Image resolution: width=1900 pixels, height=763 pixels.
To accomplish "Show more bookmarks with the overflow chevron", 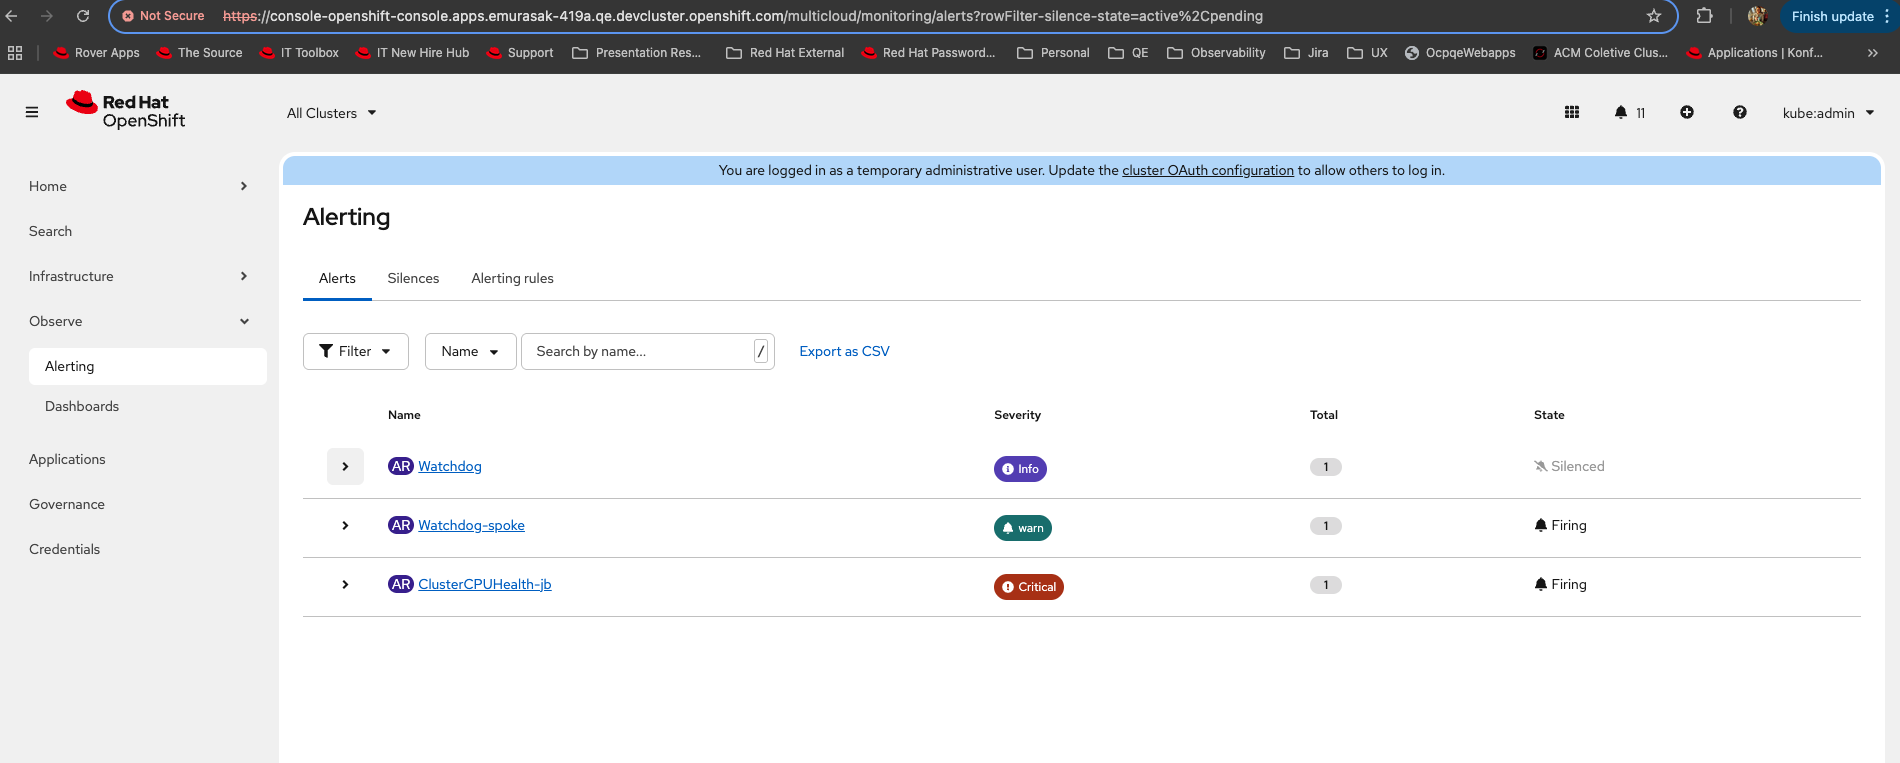I will 1872,53.
